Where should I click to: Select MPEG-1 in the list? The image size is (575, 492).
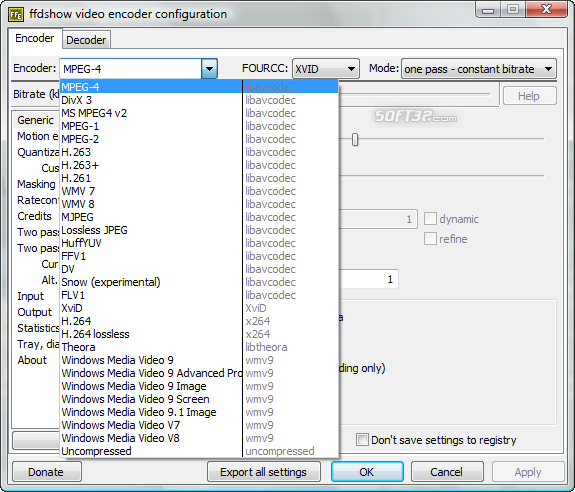click(198, 126)
